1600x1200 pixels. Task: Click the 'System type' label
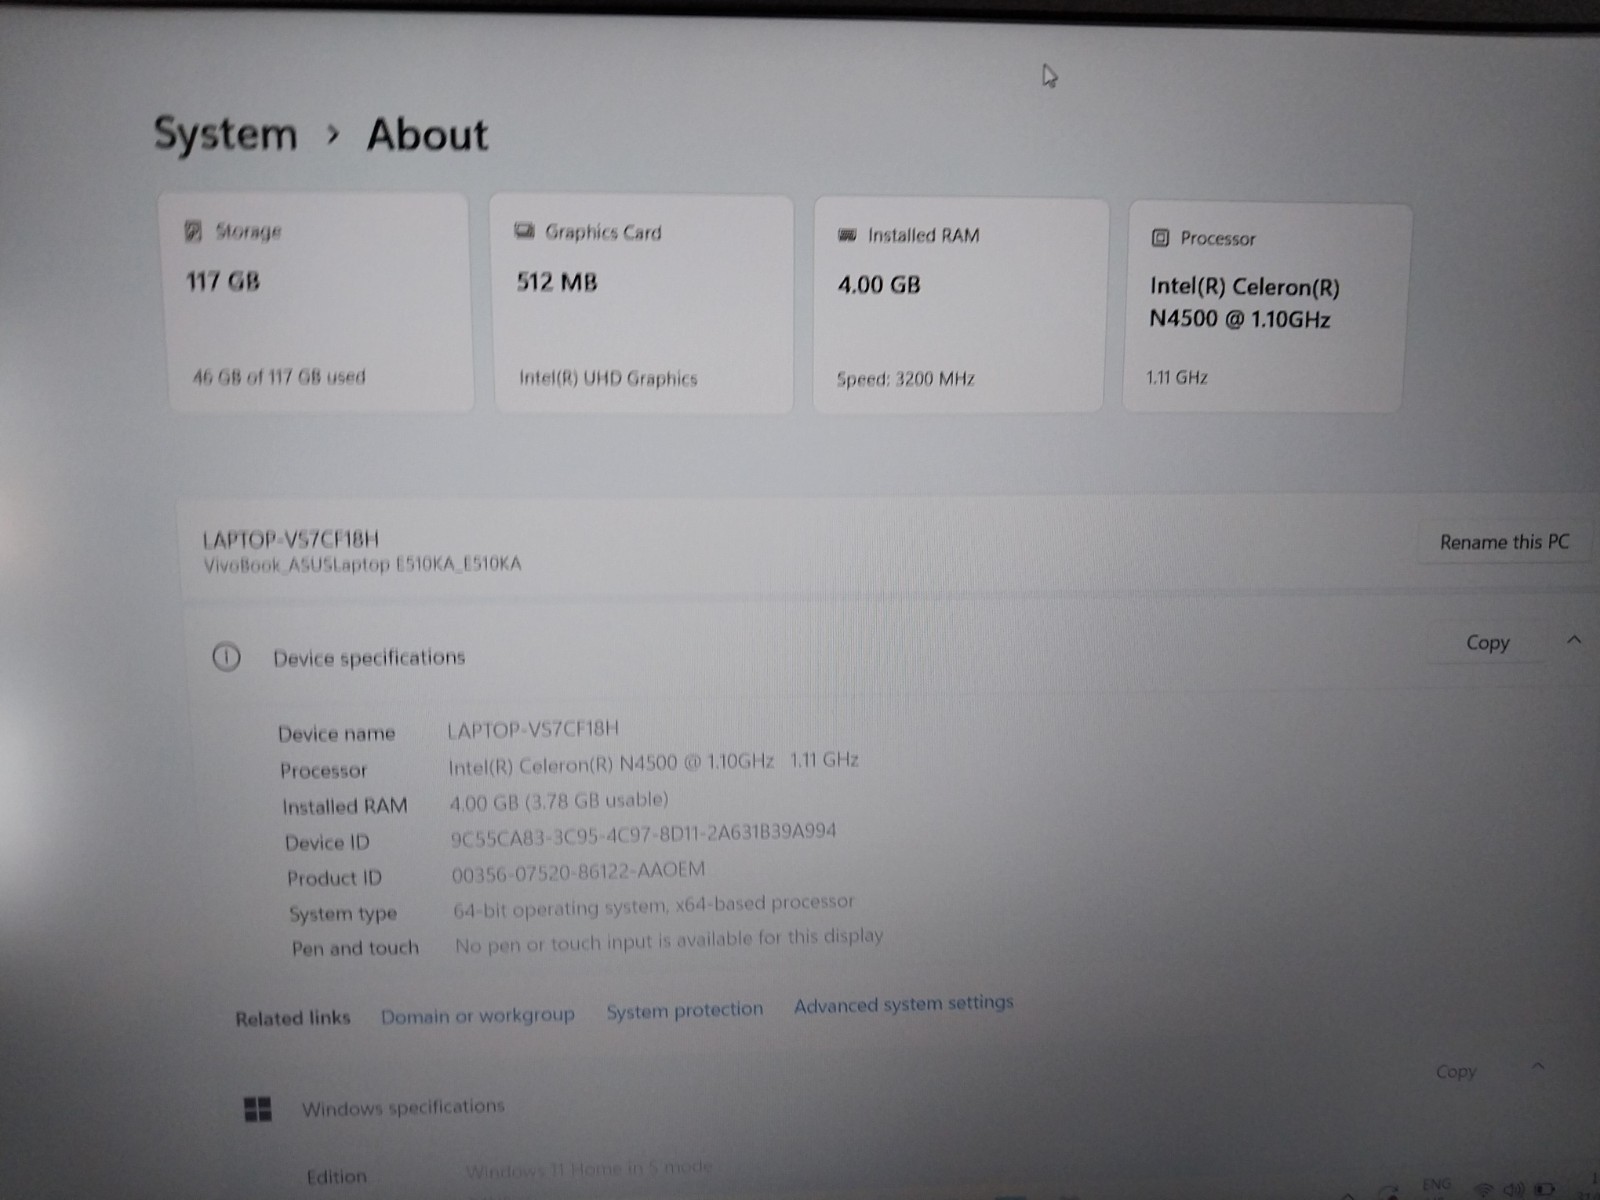coord(343,913)
